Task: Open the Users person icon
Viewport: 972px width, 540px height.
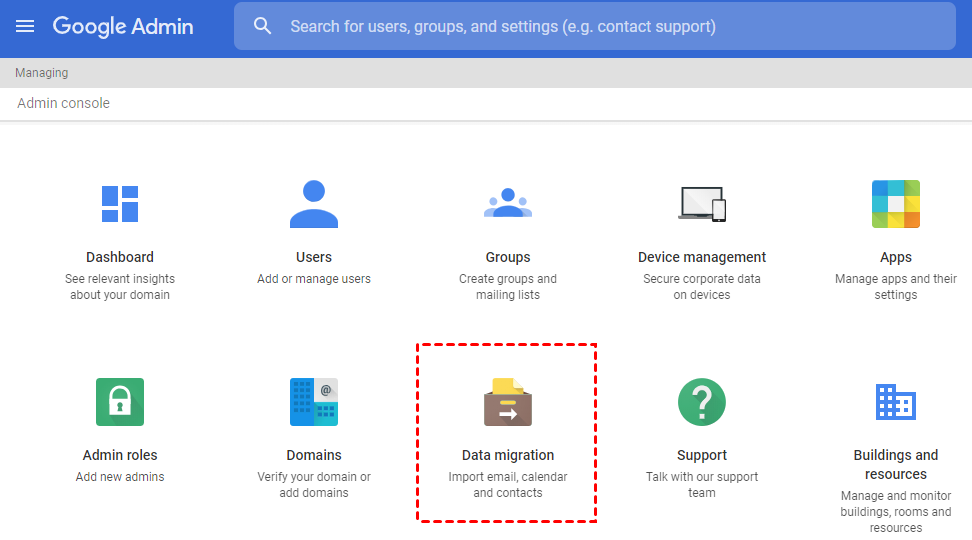Action: click(x=314, y=204)
